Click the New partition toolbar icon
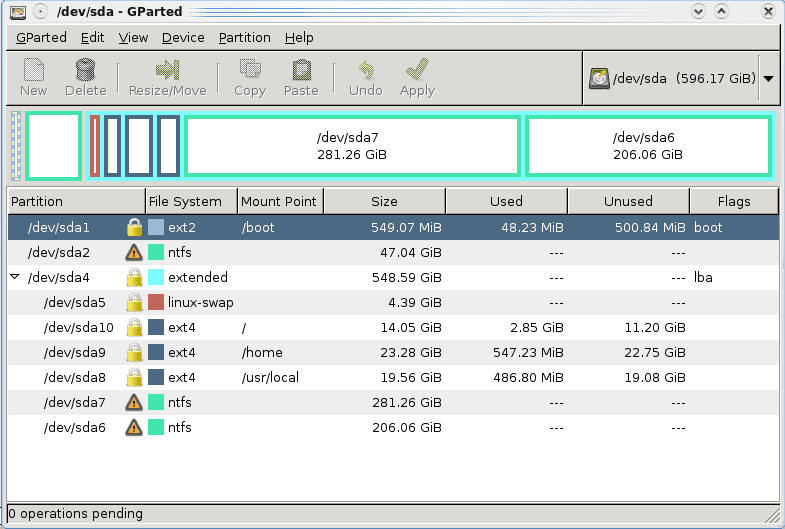The image size is (785, 529). click(x=34, y=70)
